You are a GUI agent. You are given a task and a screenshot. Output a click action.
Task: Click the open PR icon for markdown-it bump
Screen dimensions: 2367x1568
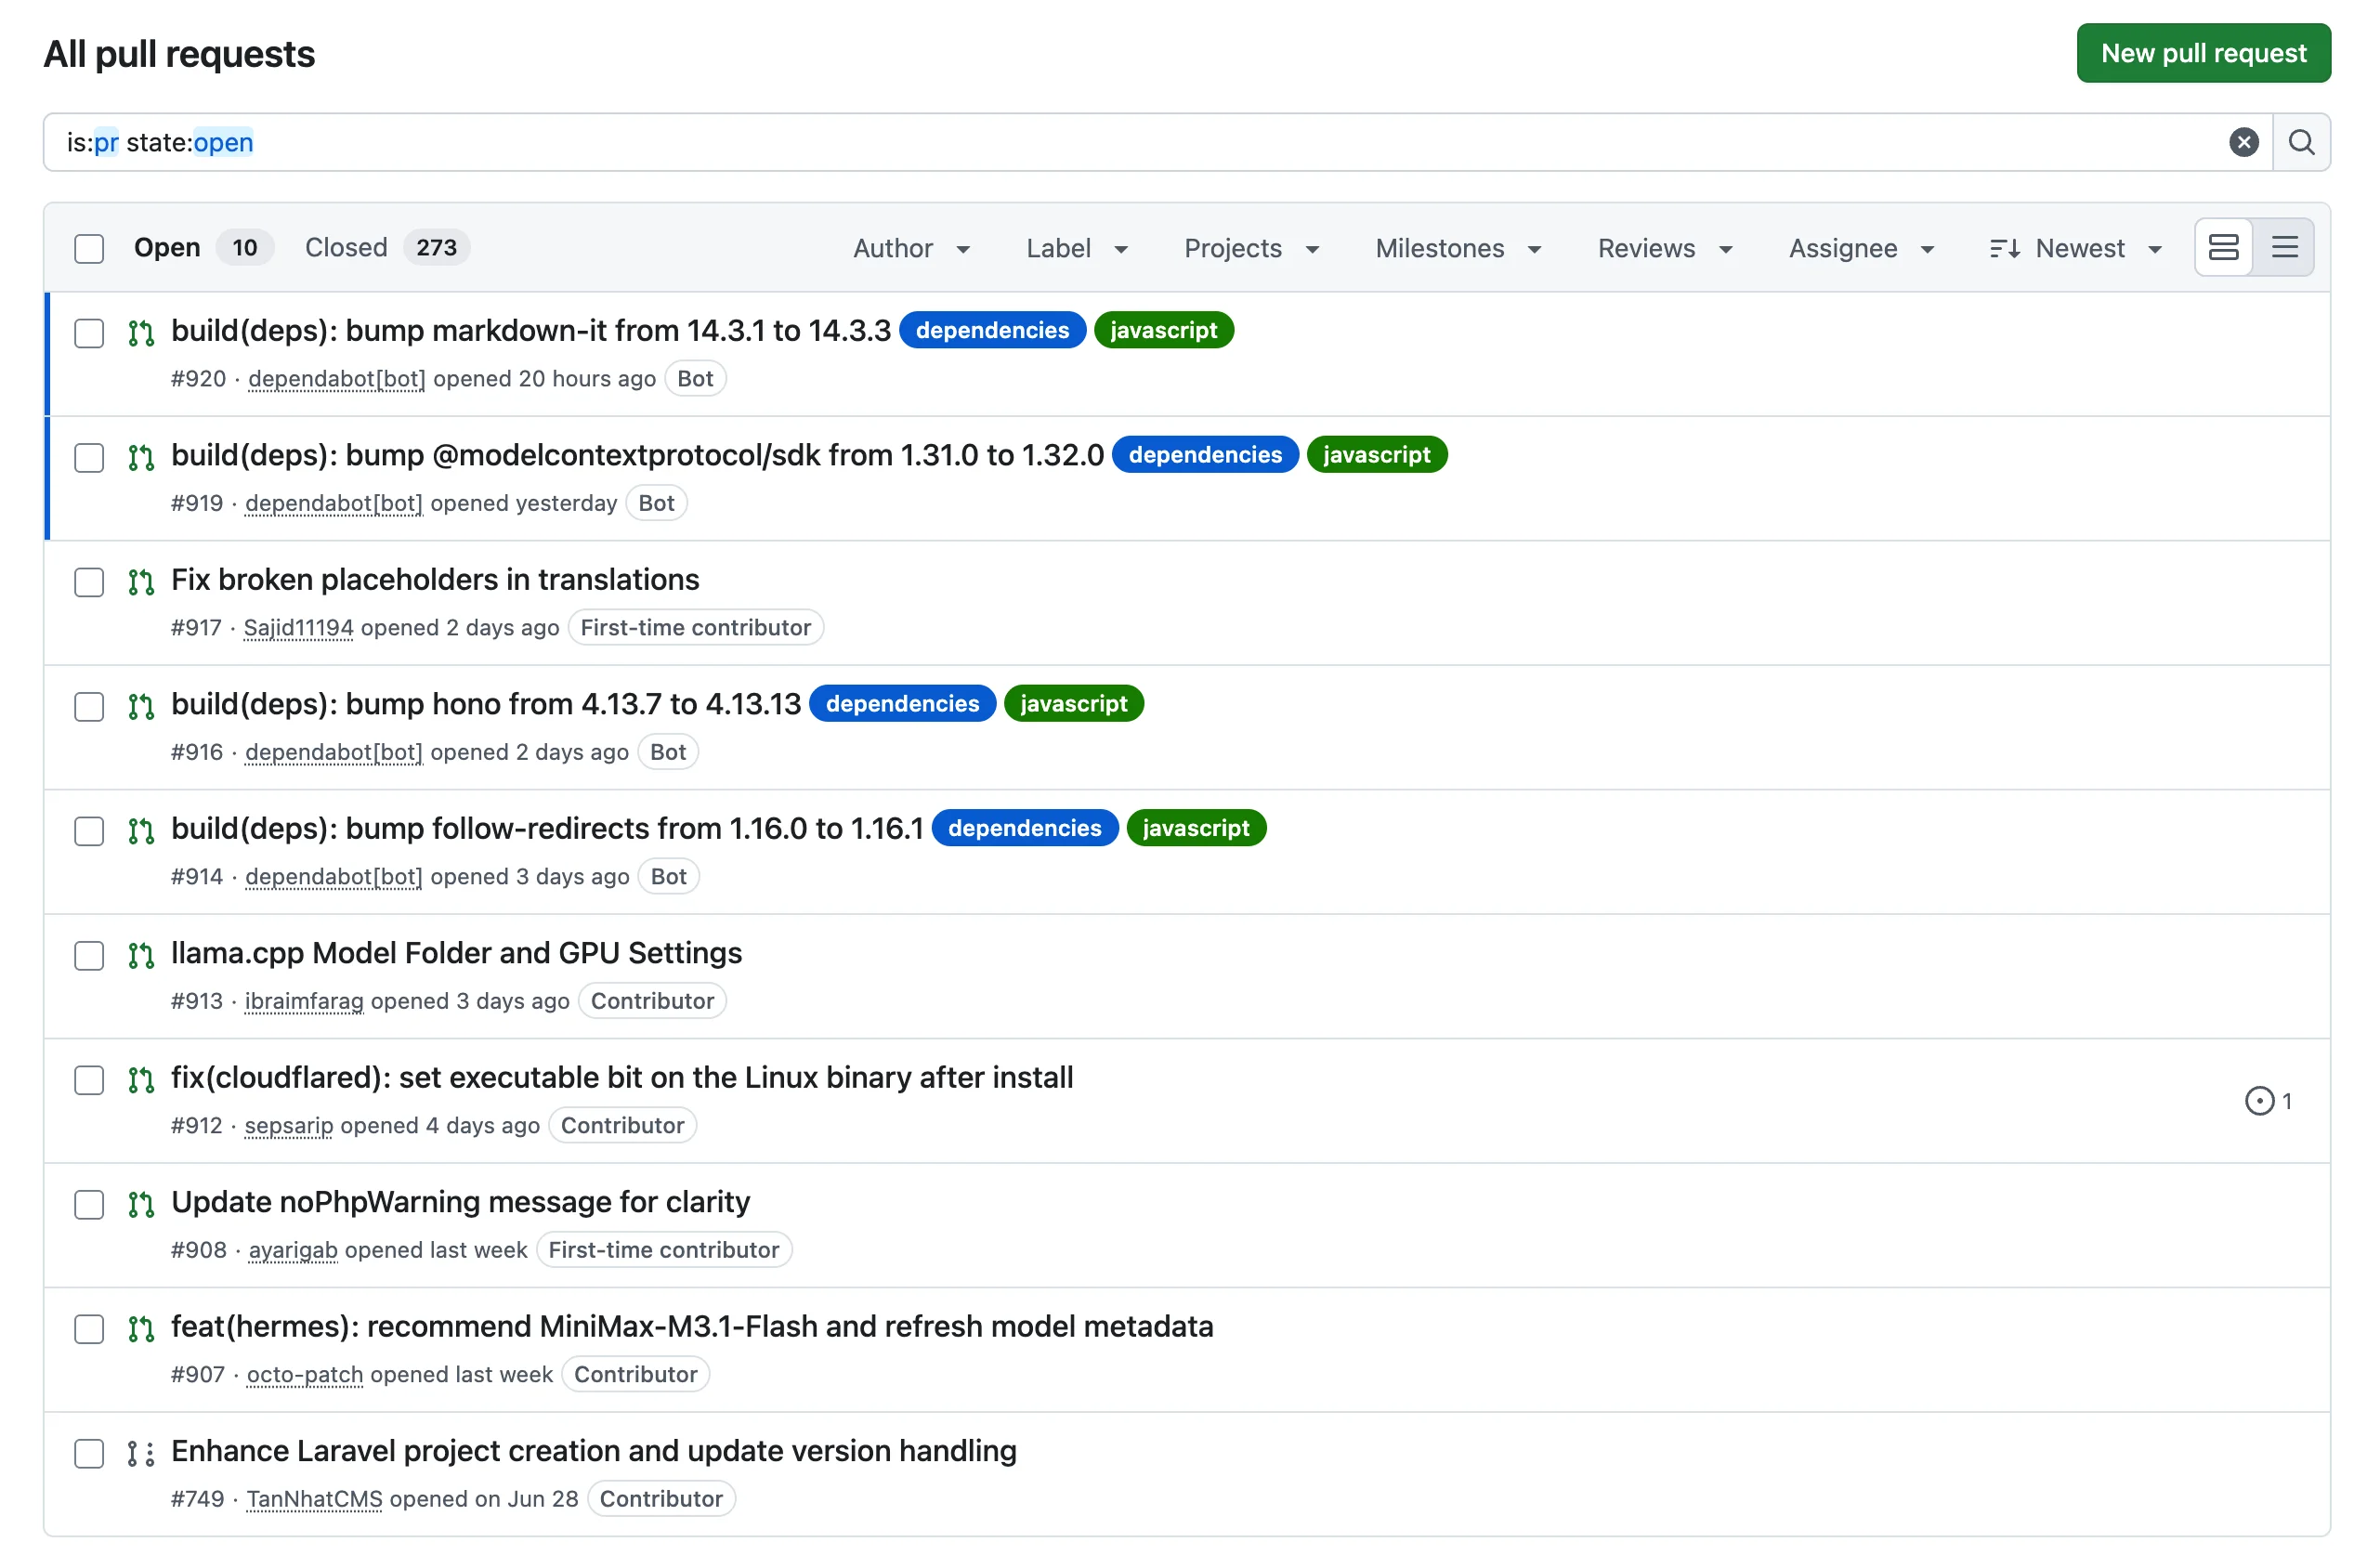pyautogui.click(x=141, y=333)
